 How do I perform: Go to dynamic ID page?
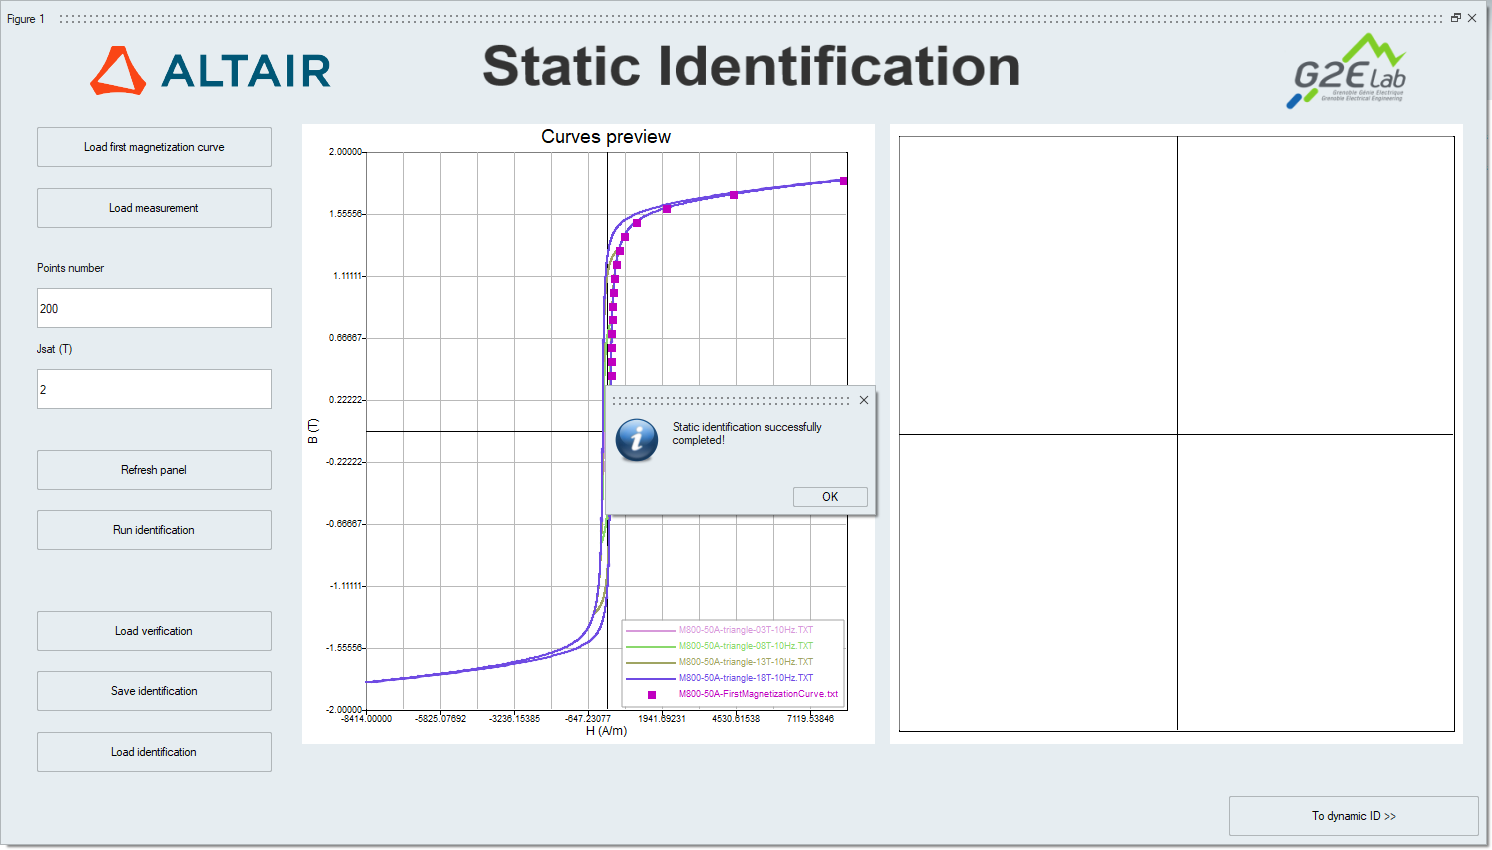[1353, 816]
